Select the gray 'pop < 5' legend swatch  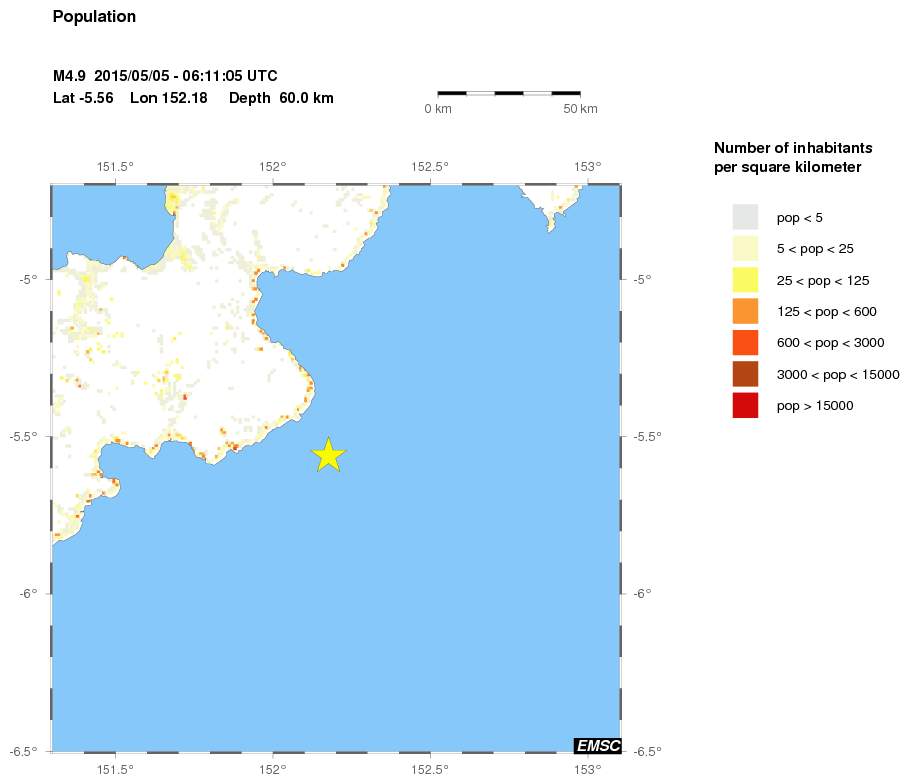(745, 217)
